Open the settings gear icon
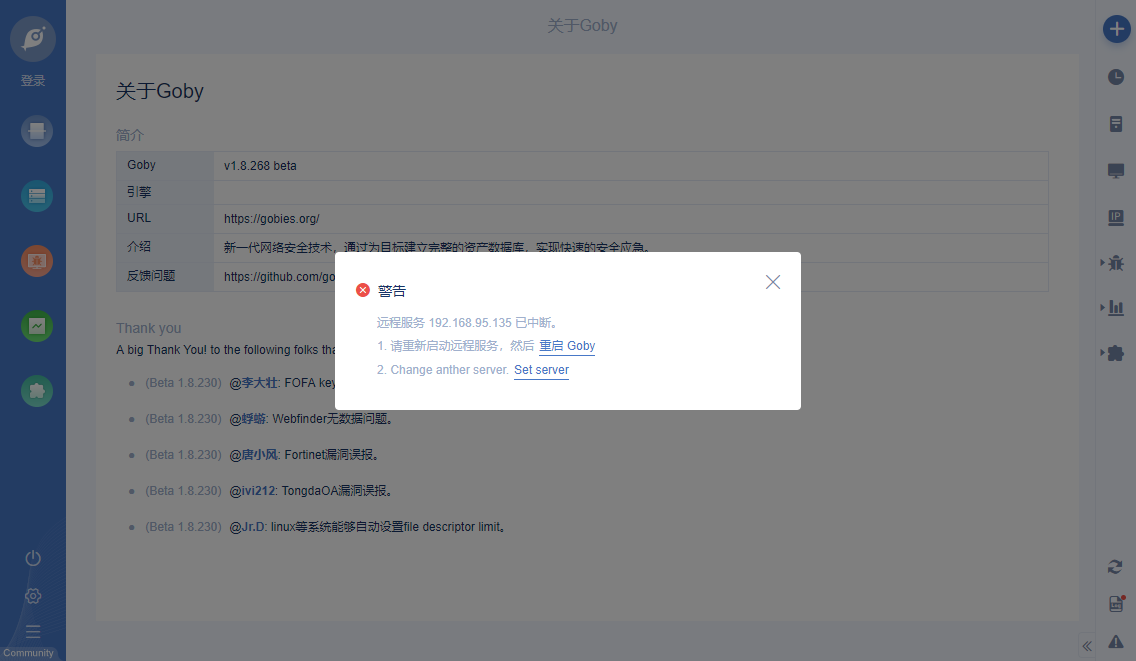 click(32, 596)
